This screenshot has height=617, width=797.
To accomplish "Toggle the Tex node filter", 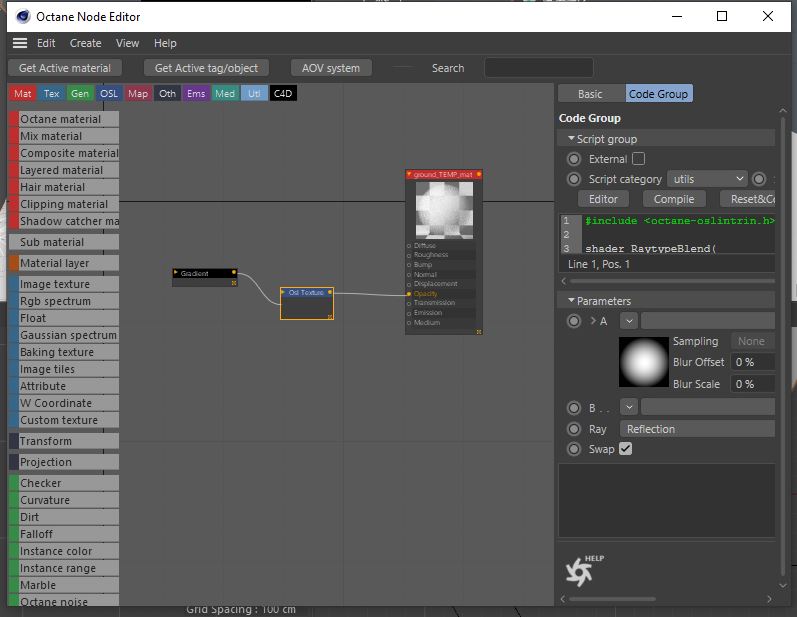I will pos(51,94).
